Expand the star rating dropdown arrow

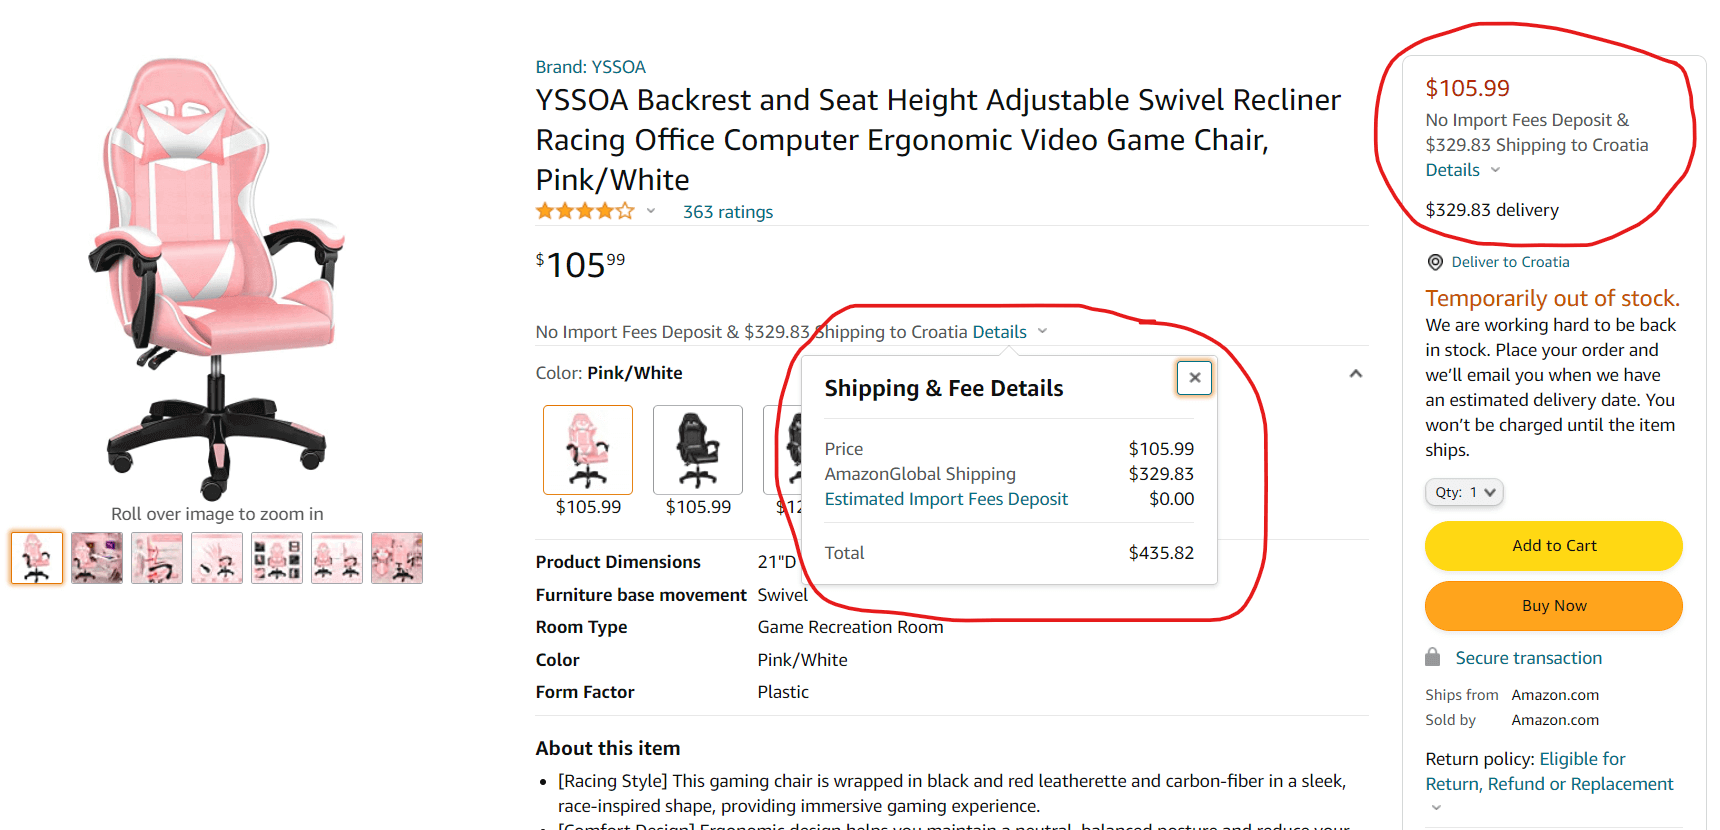click(651, 211)
